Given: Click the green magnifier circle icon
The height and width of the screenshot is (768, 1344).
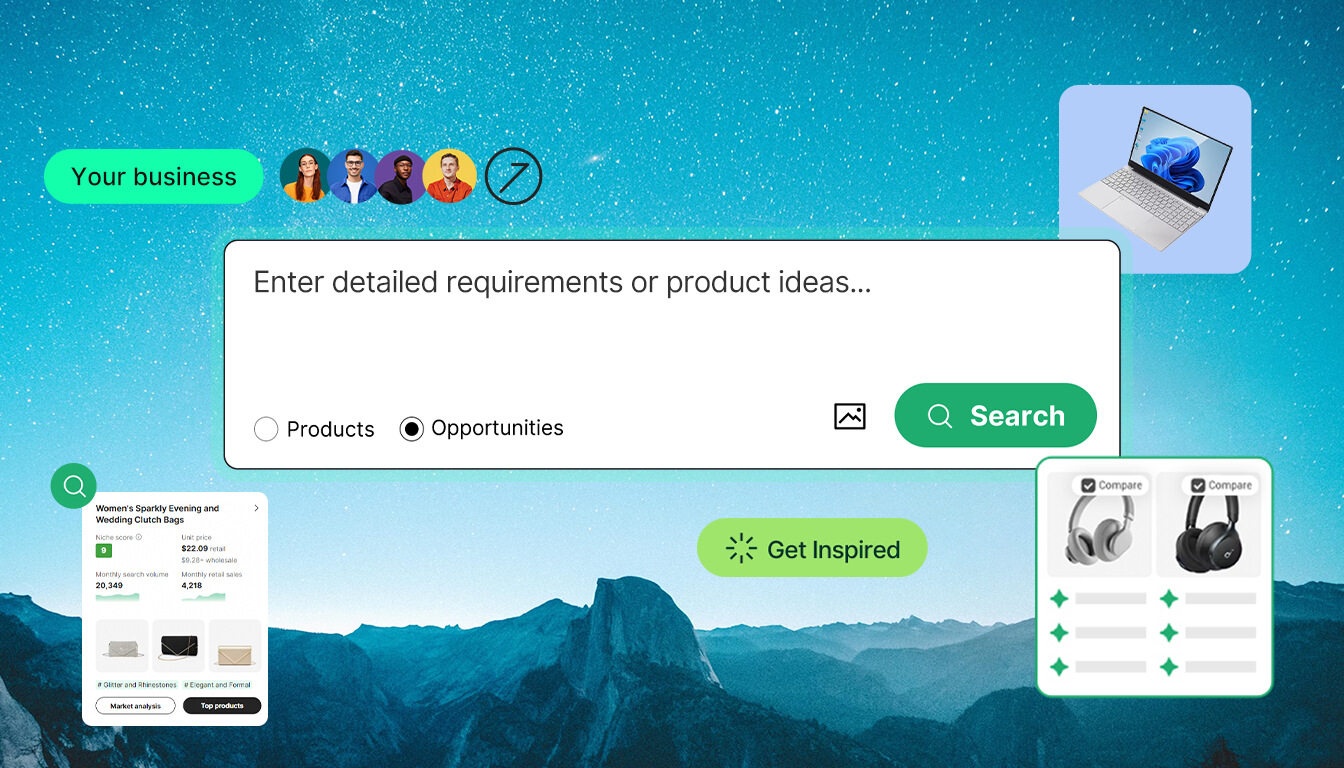Looking at the screenshot, I should tap(74, 486).
